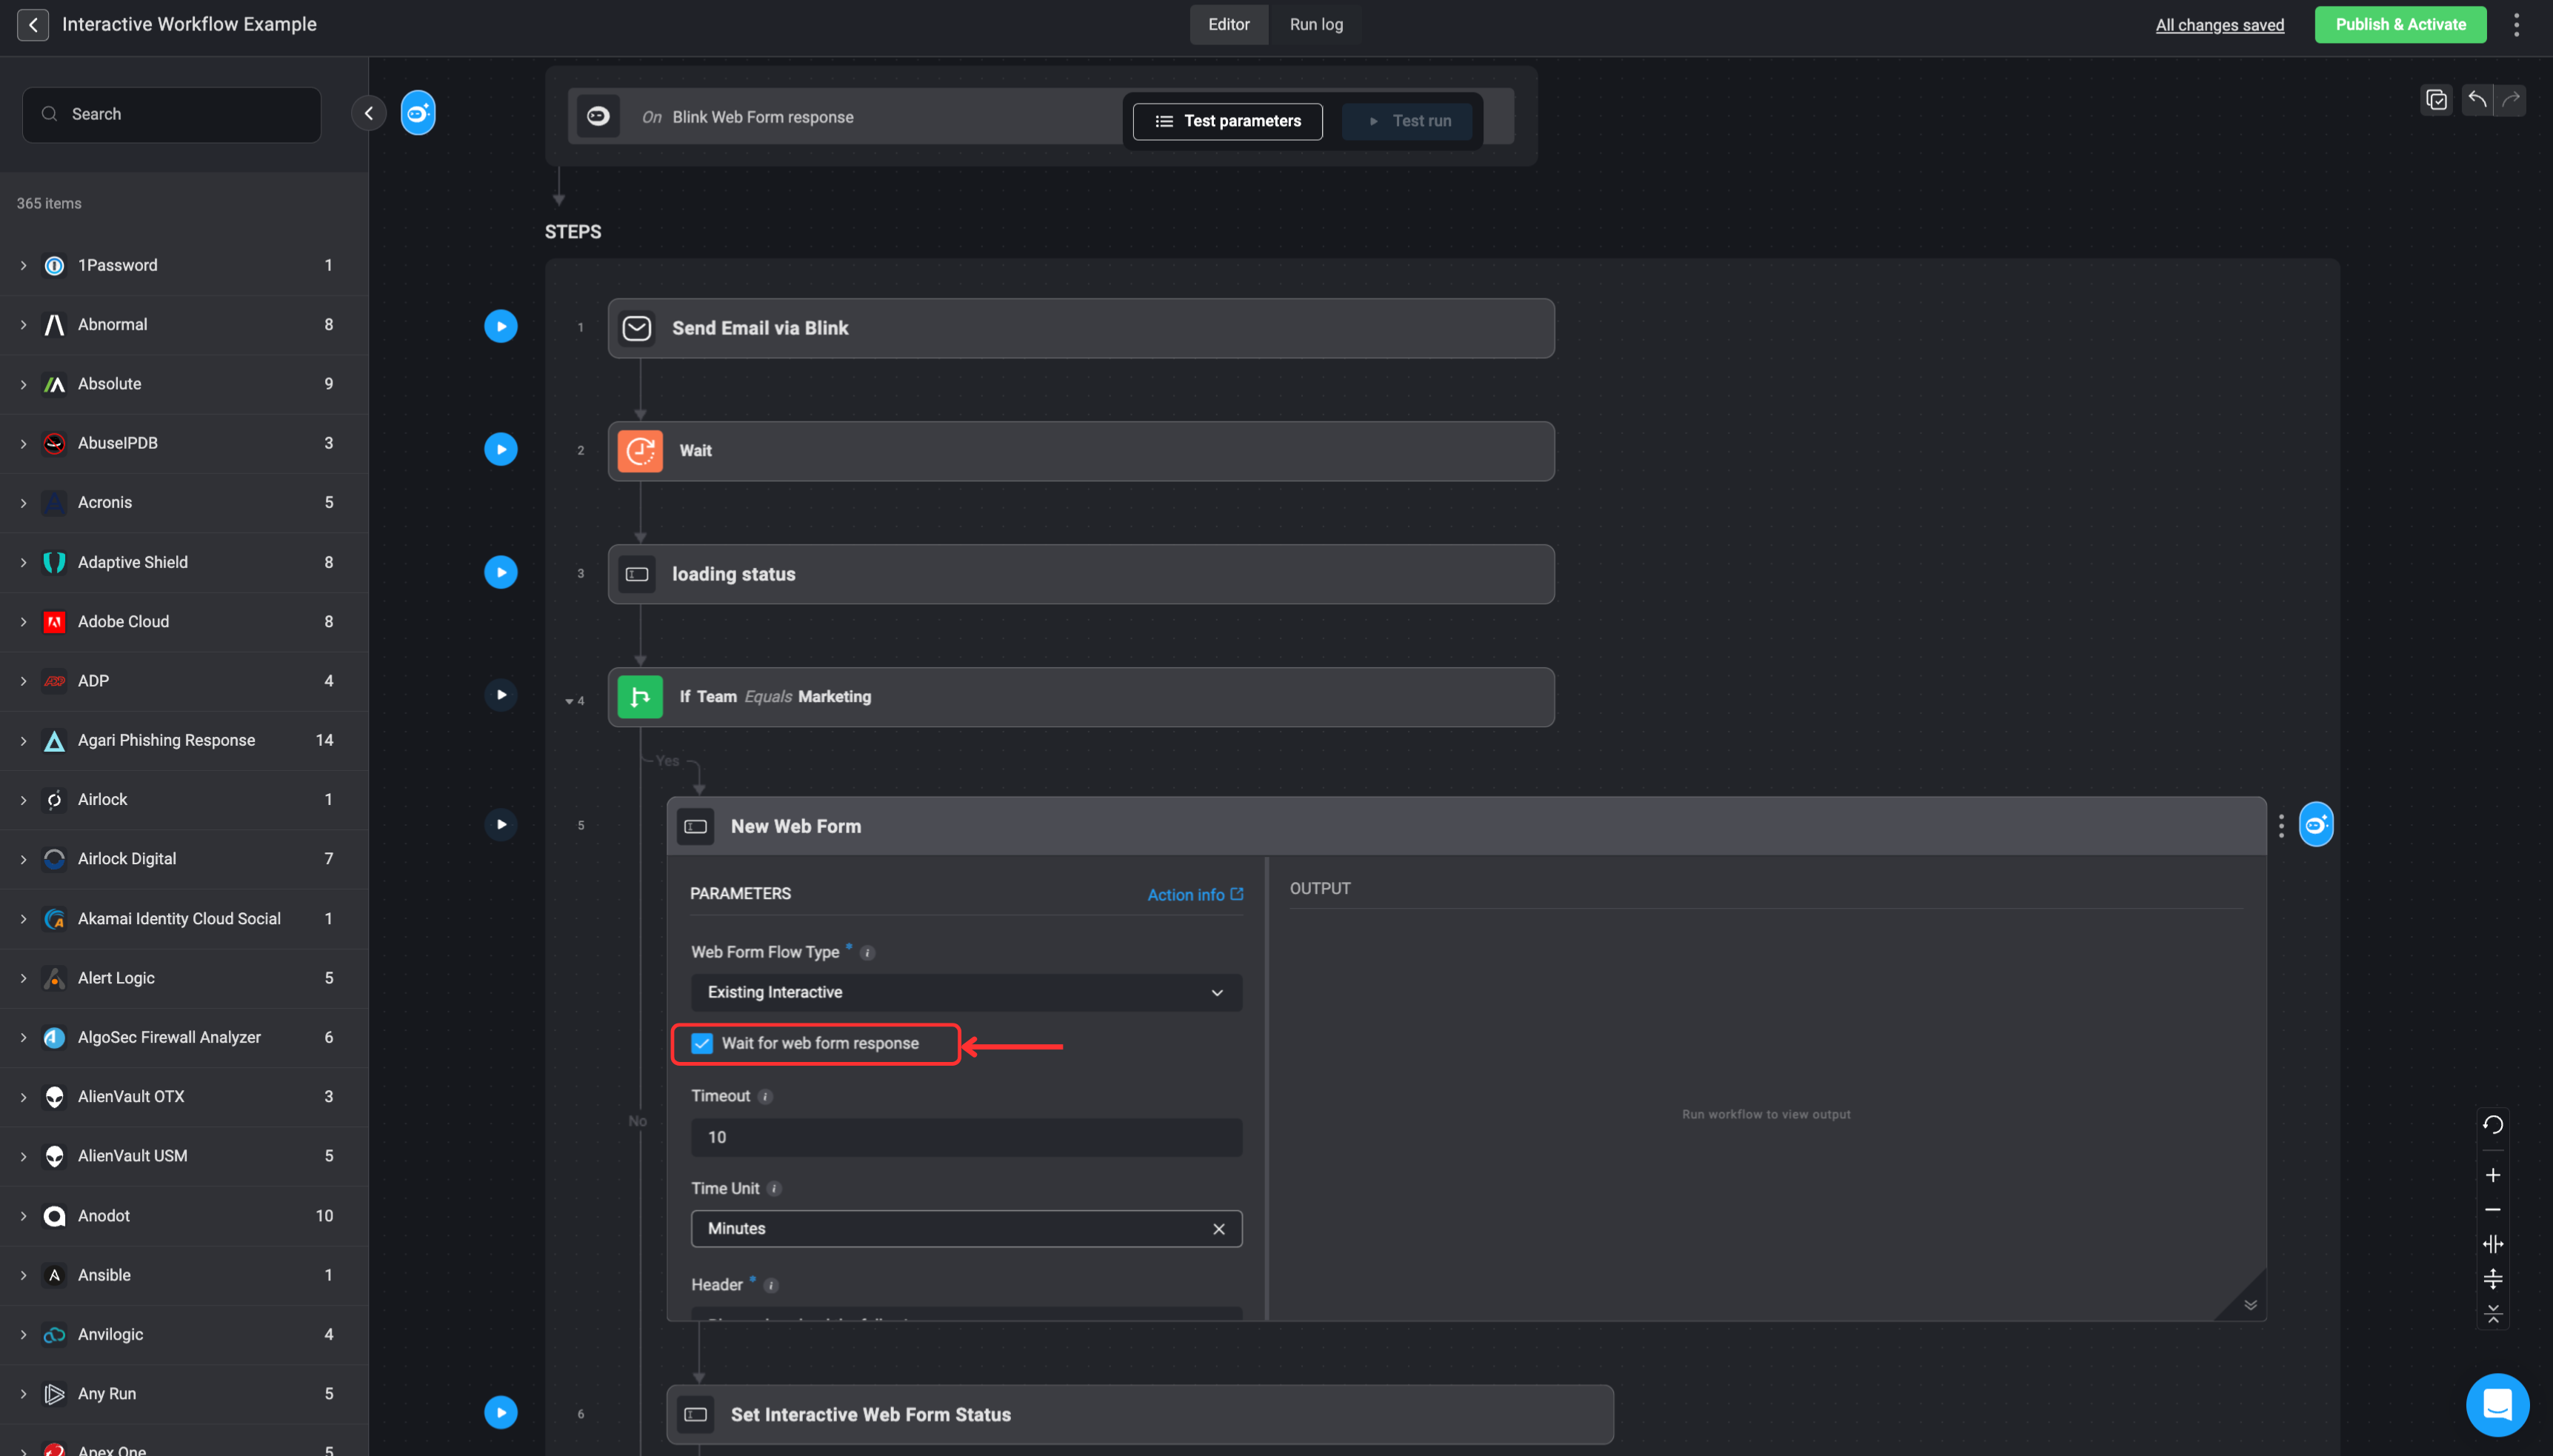2553x1456 pixels.
Task: Click Publish & Activate button
Action: [2400, 24]
